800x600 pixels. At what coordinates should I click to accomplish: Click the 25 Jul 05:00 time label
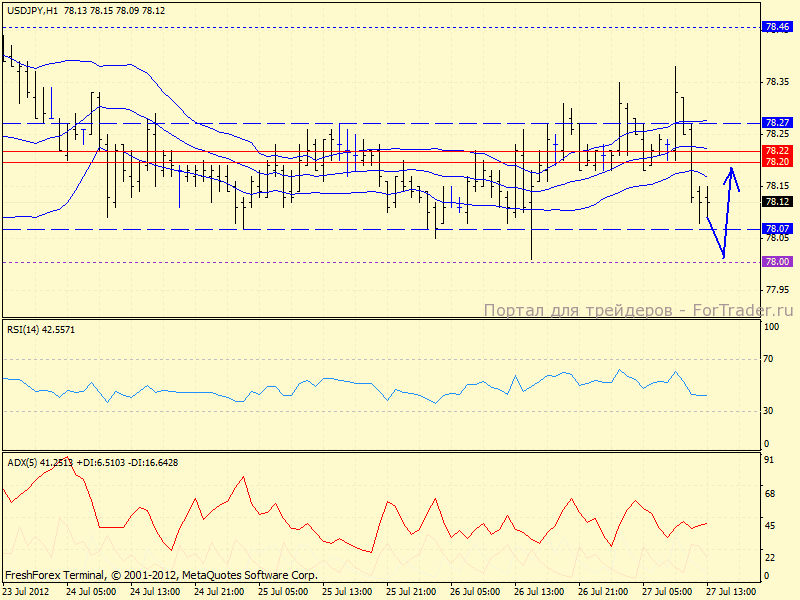tap(283, 592)
